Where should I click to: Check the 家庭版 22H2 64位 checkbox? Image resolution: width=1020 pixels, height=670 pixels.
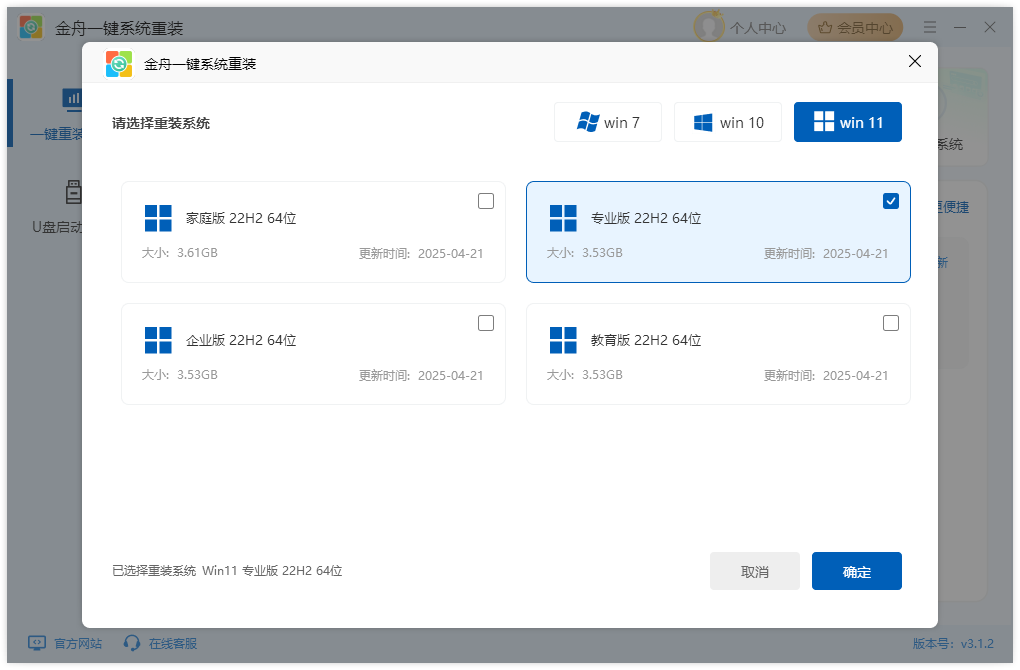[x=486, y=201]
